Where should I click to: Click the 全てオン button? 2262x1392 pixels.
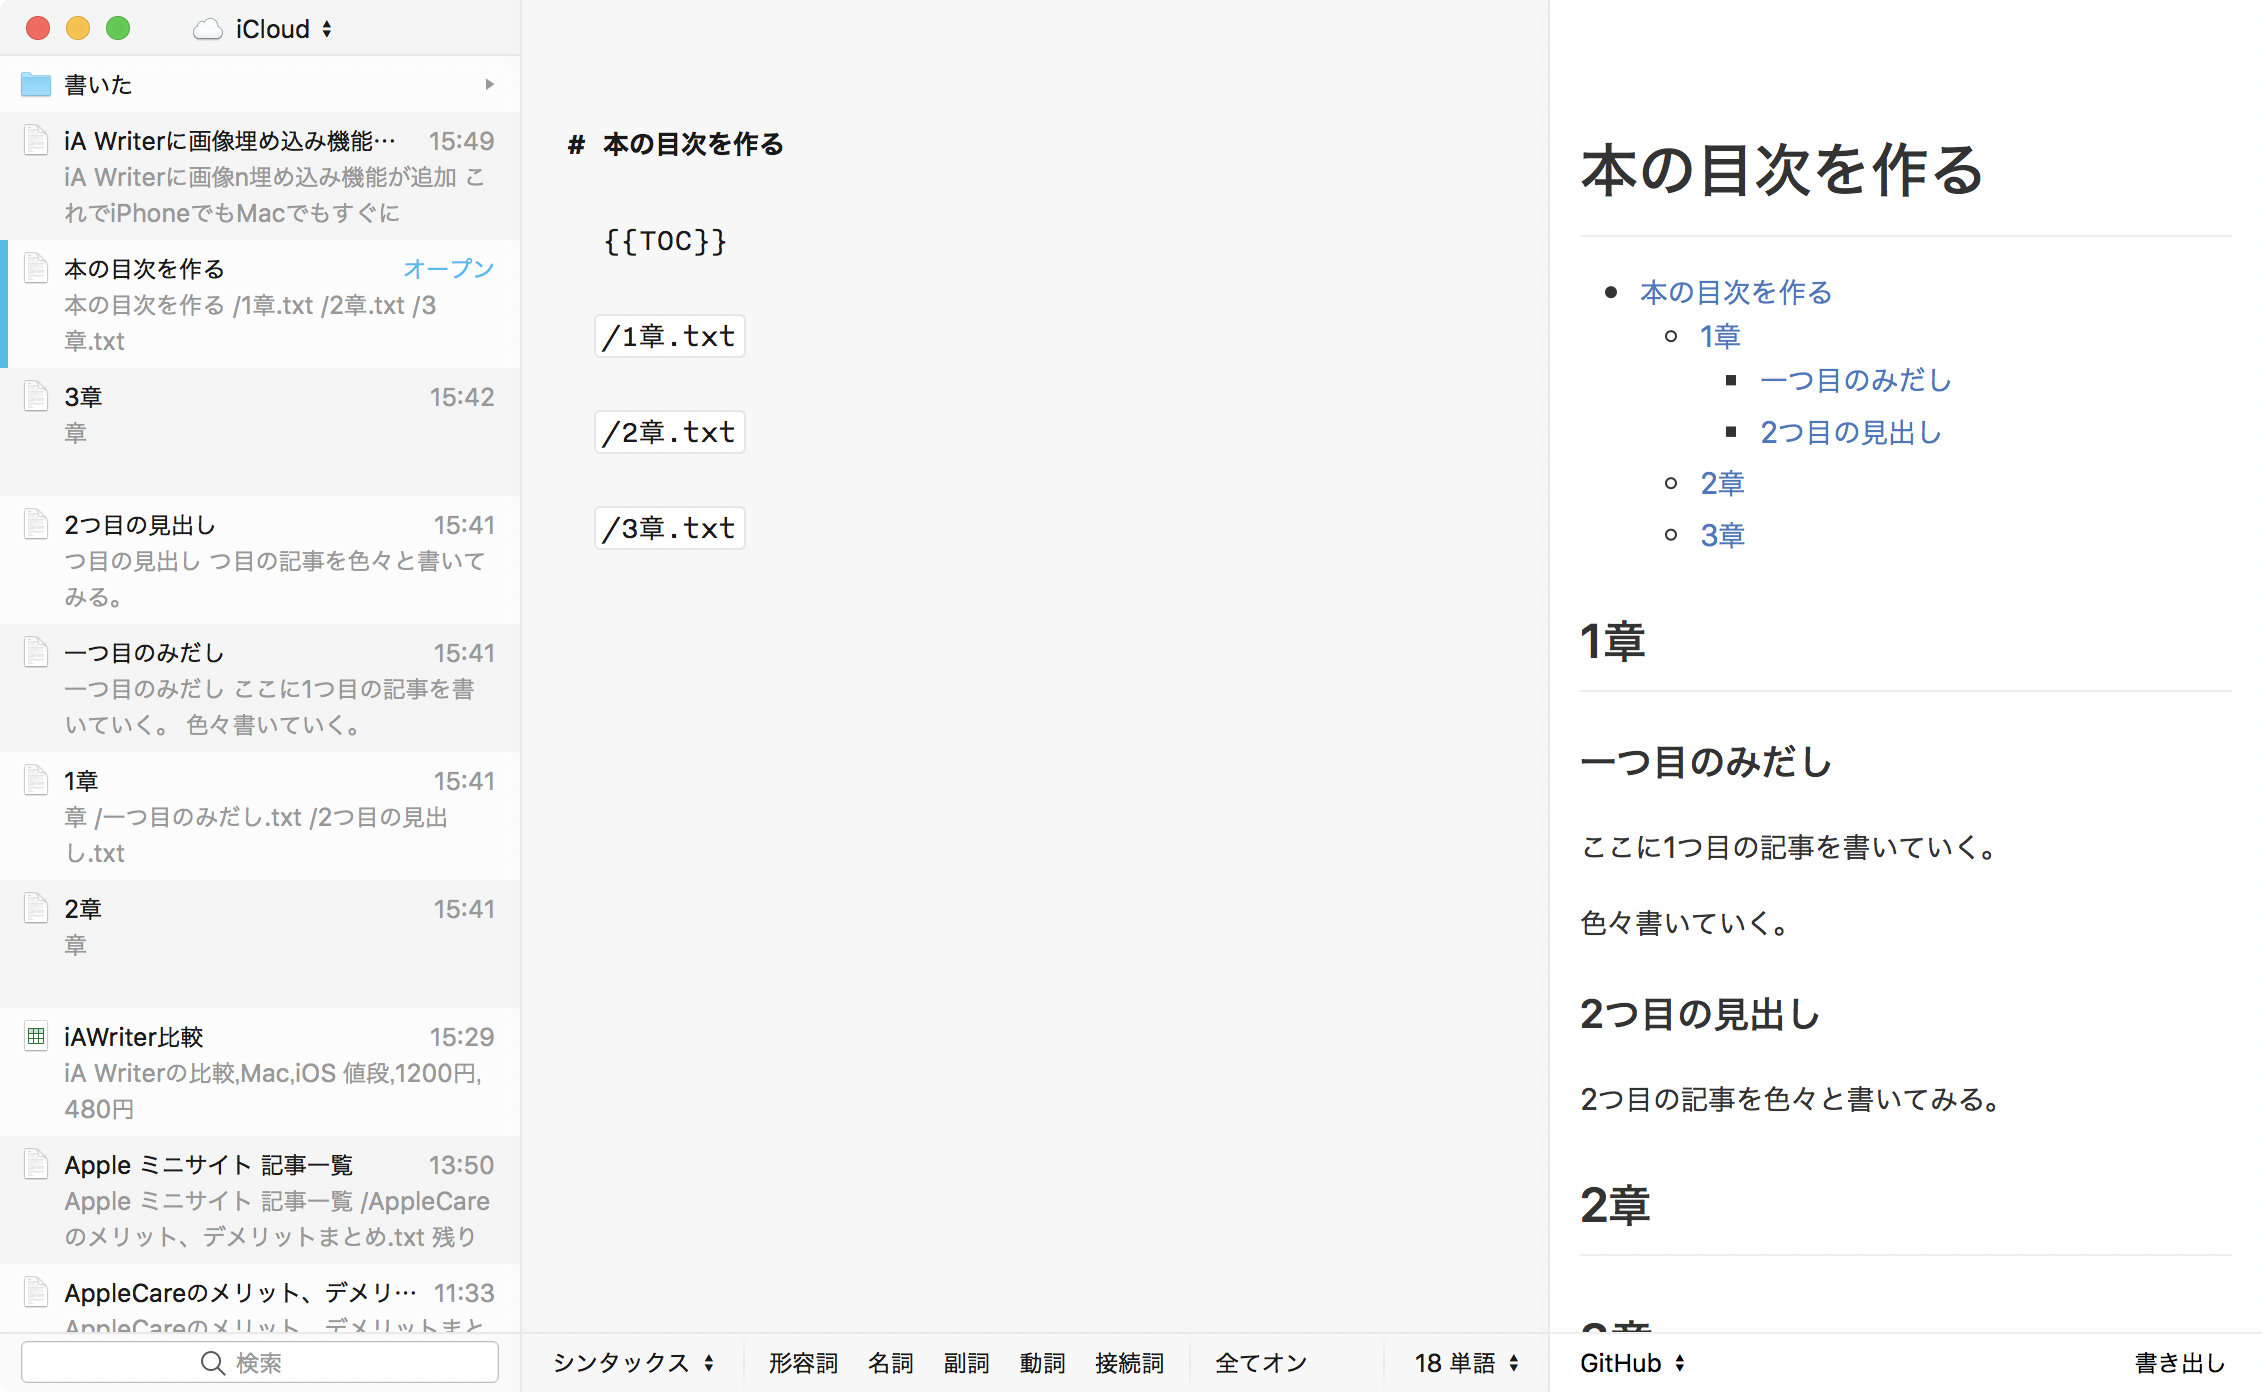coord(1260,1363)
